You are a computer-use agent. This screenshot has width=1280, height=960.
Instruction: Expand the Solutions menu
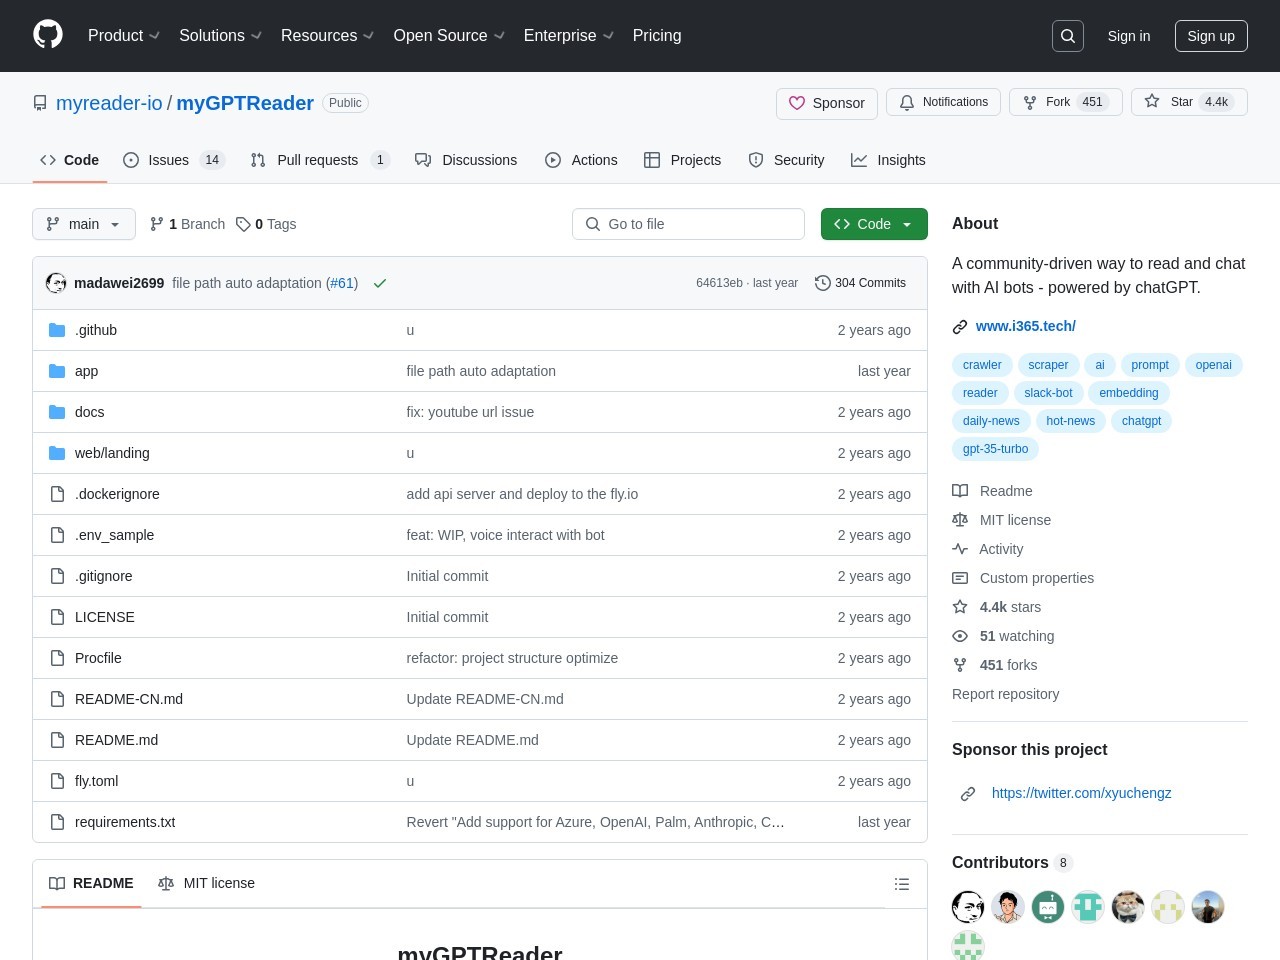(x=220, y=36)
